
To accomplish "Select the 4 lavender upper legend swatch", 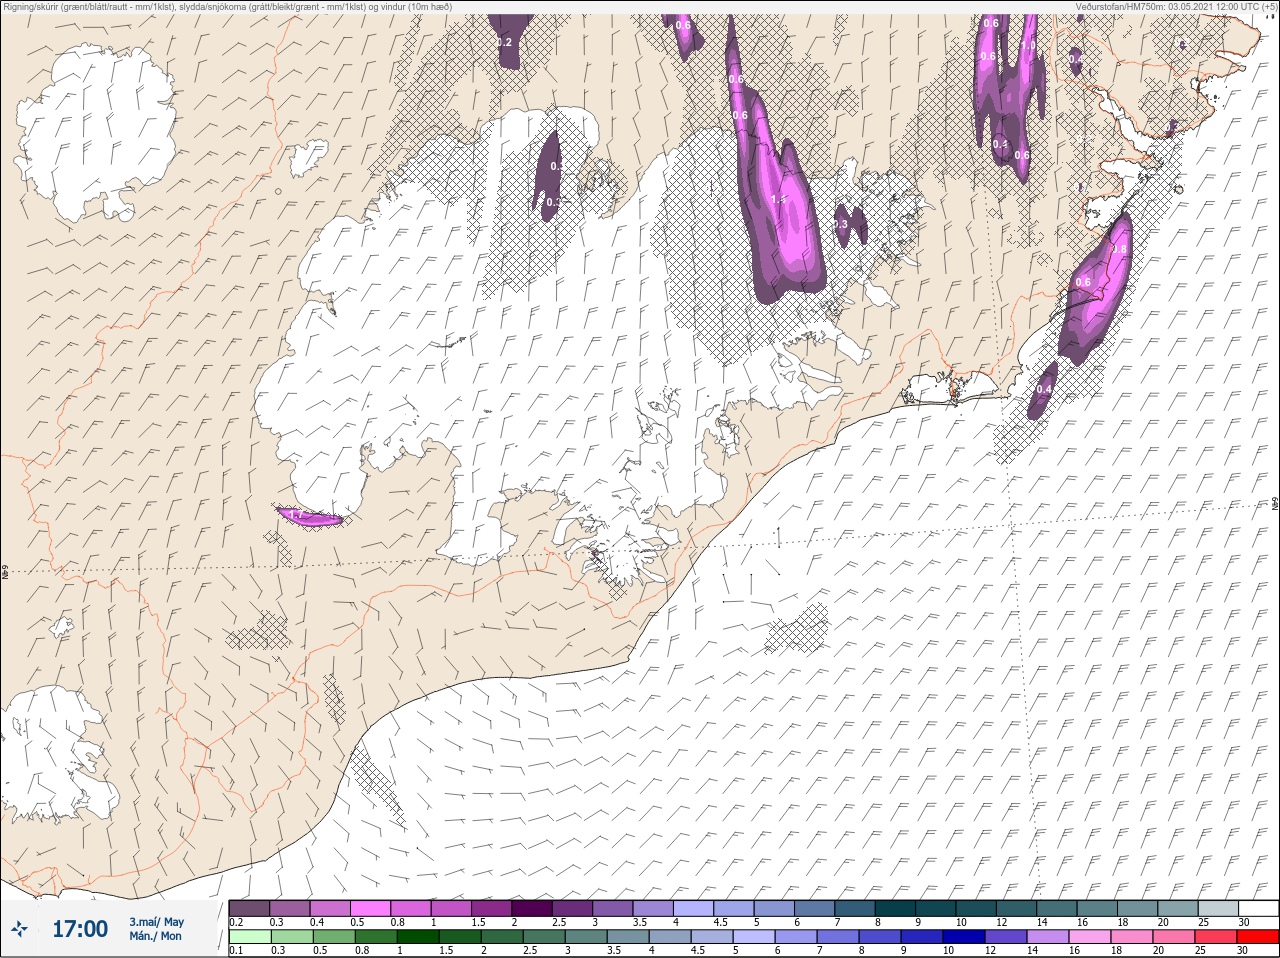I will pyautogui.click(x=693, y=908).
